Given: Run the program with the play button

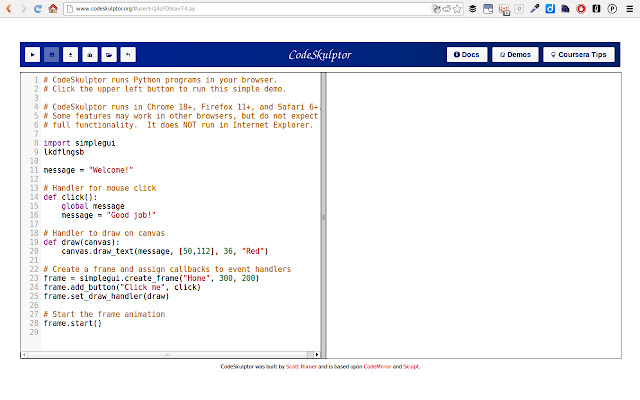Looking at the screenshot, I should tap(32, 55).
